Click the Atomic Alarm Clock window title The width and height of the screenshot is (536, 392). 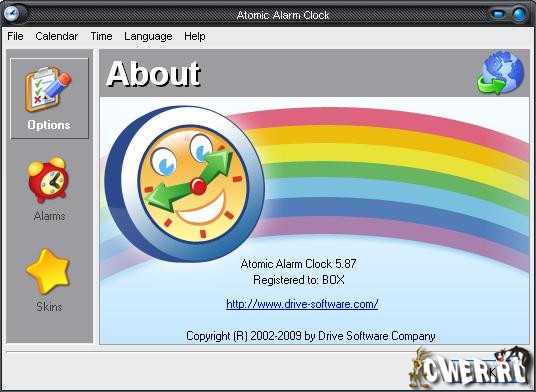tap(283, 15)
